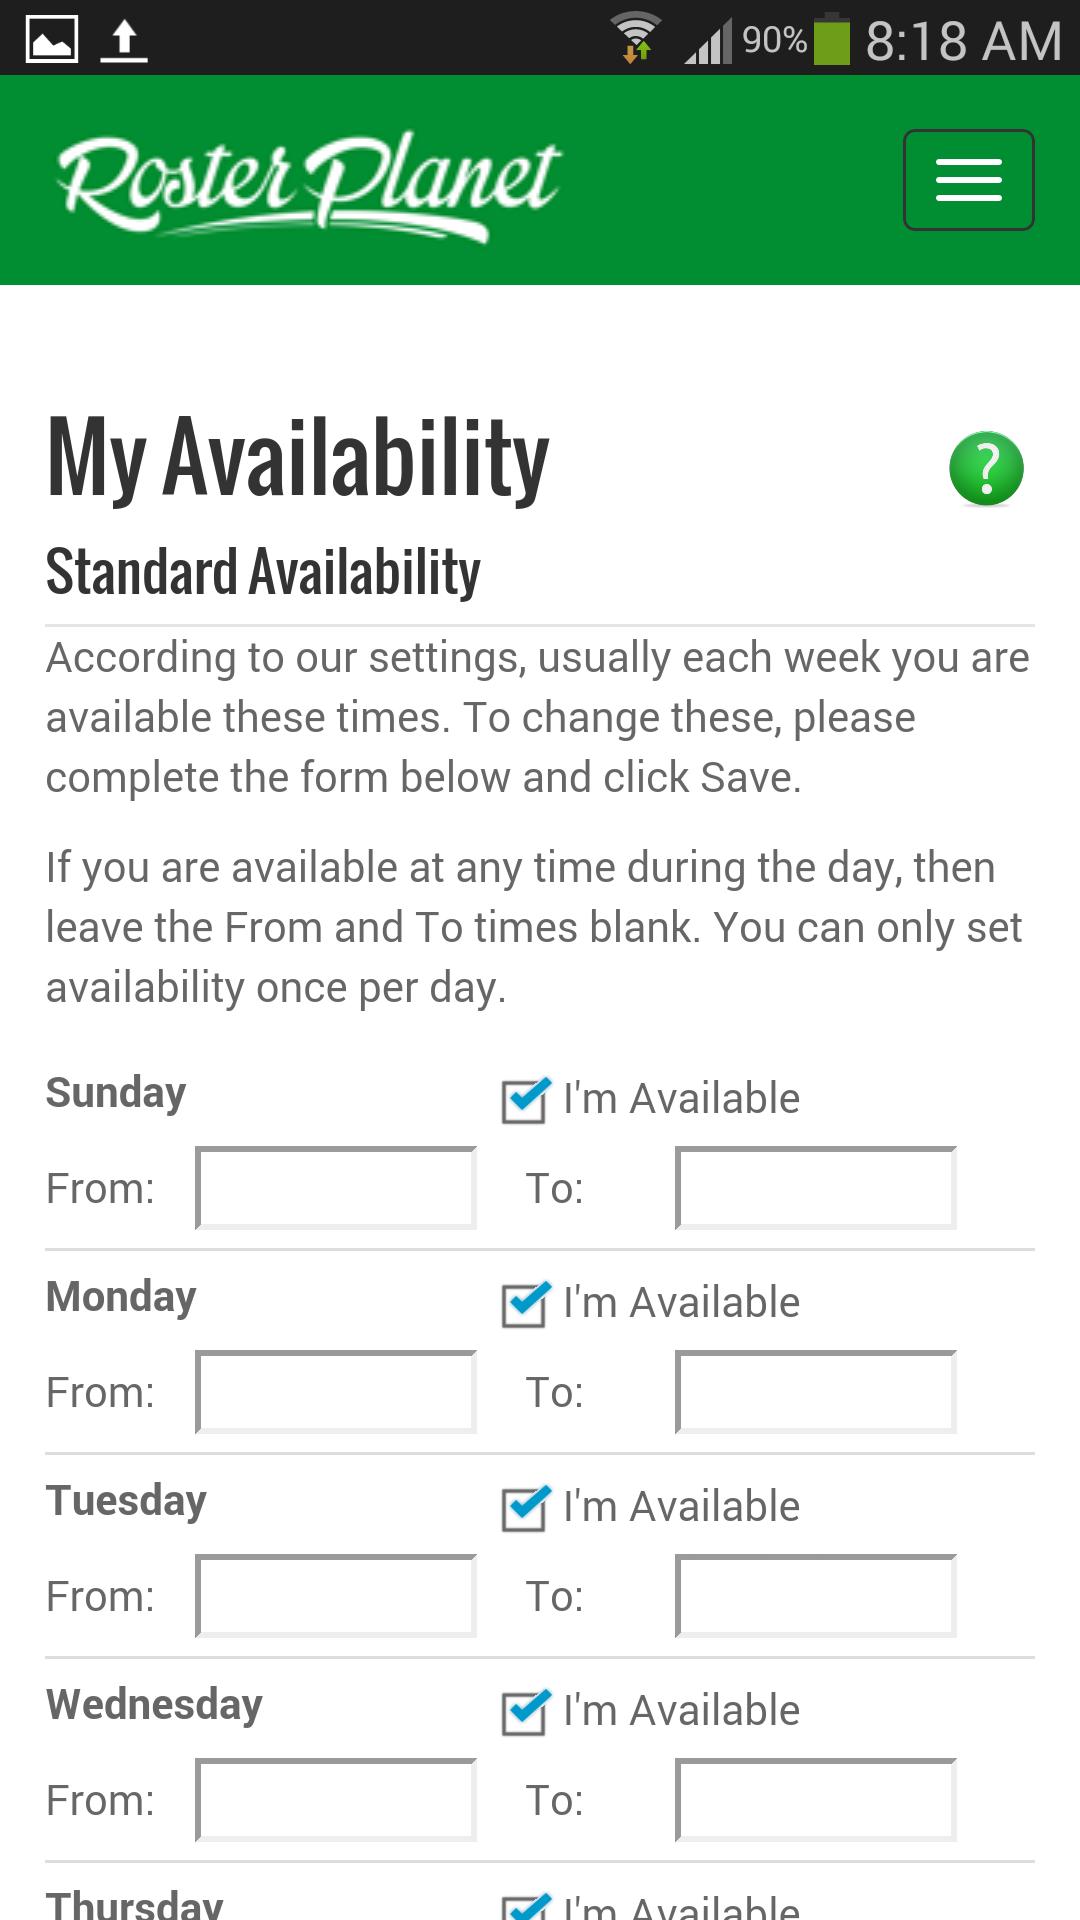Toggle Monday's I'm Available checkbox

[525, 1304]
